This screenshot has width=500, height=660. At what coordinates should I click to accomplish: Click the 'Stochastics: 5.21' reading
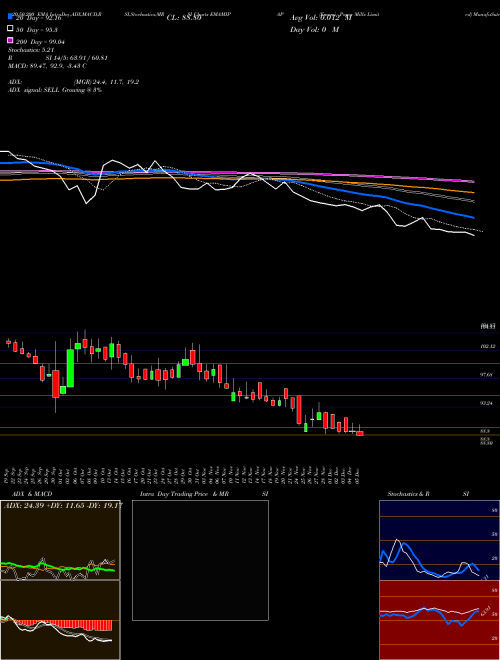pos(31,50)
